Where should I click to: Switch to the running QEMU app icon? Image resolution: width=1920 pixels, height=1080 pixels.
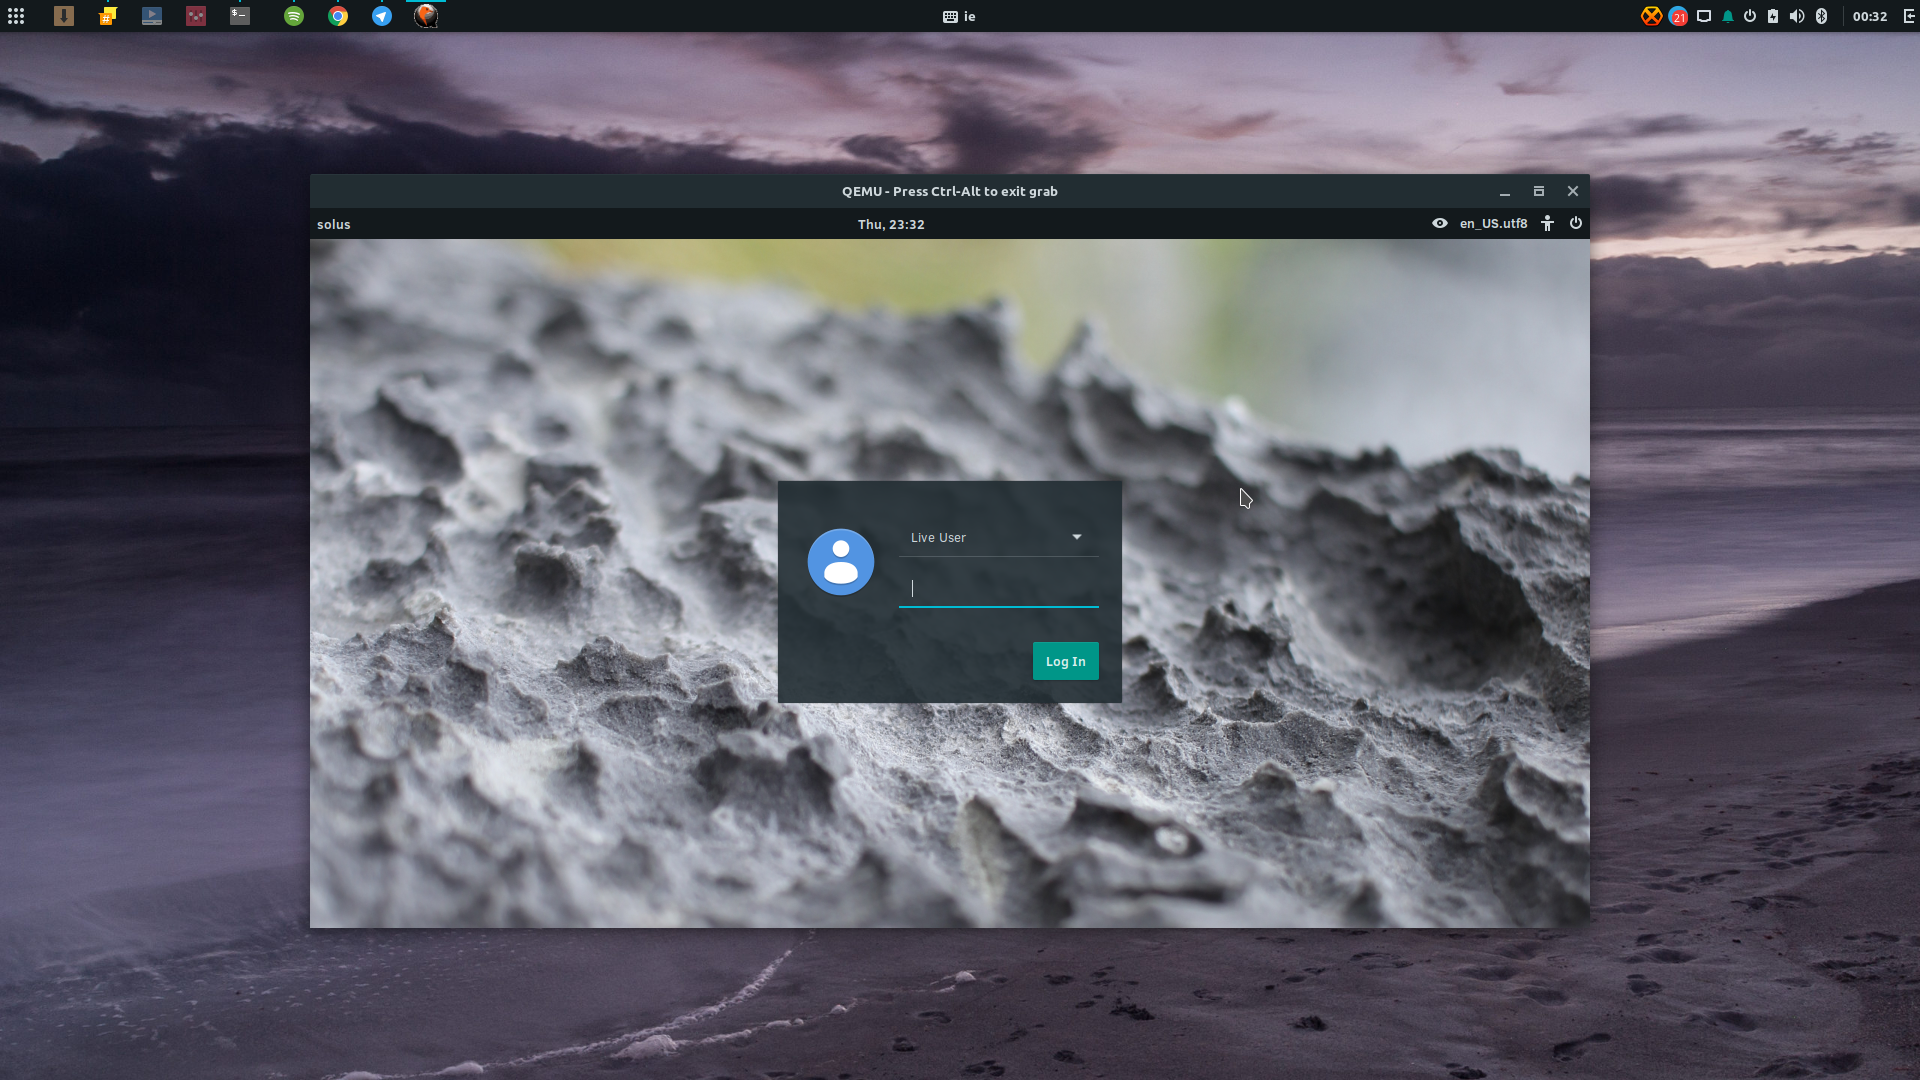point(426,16)
